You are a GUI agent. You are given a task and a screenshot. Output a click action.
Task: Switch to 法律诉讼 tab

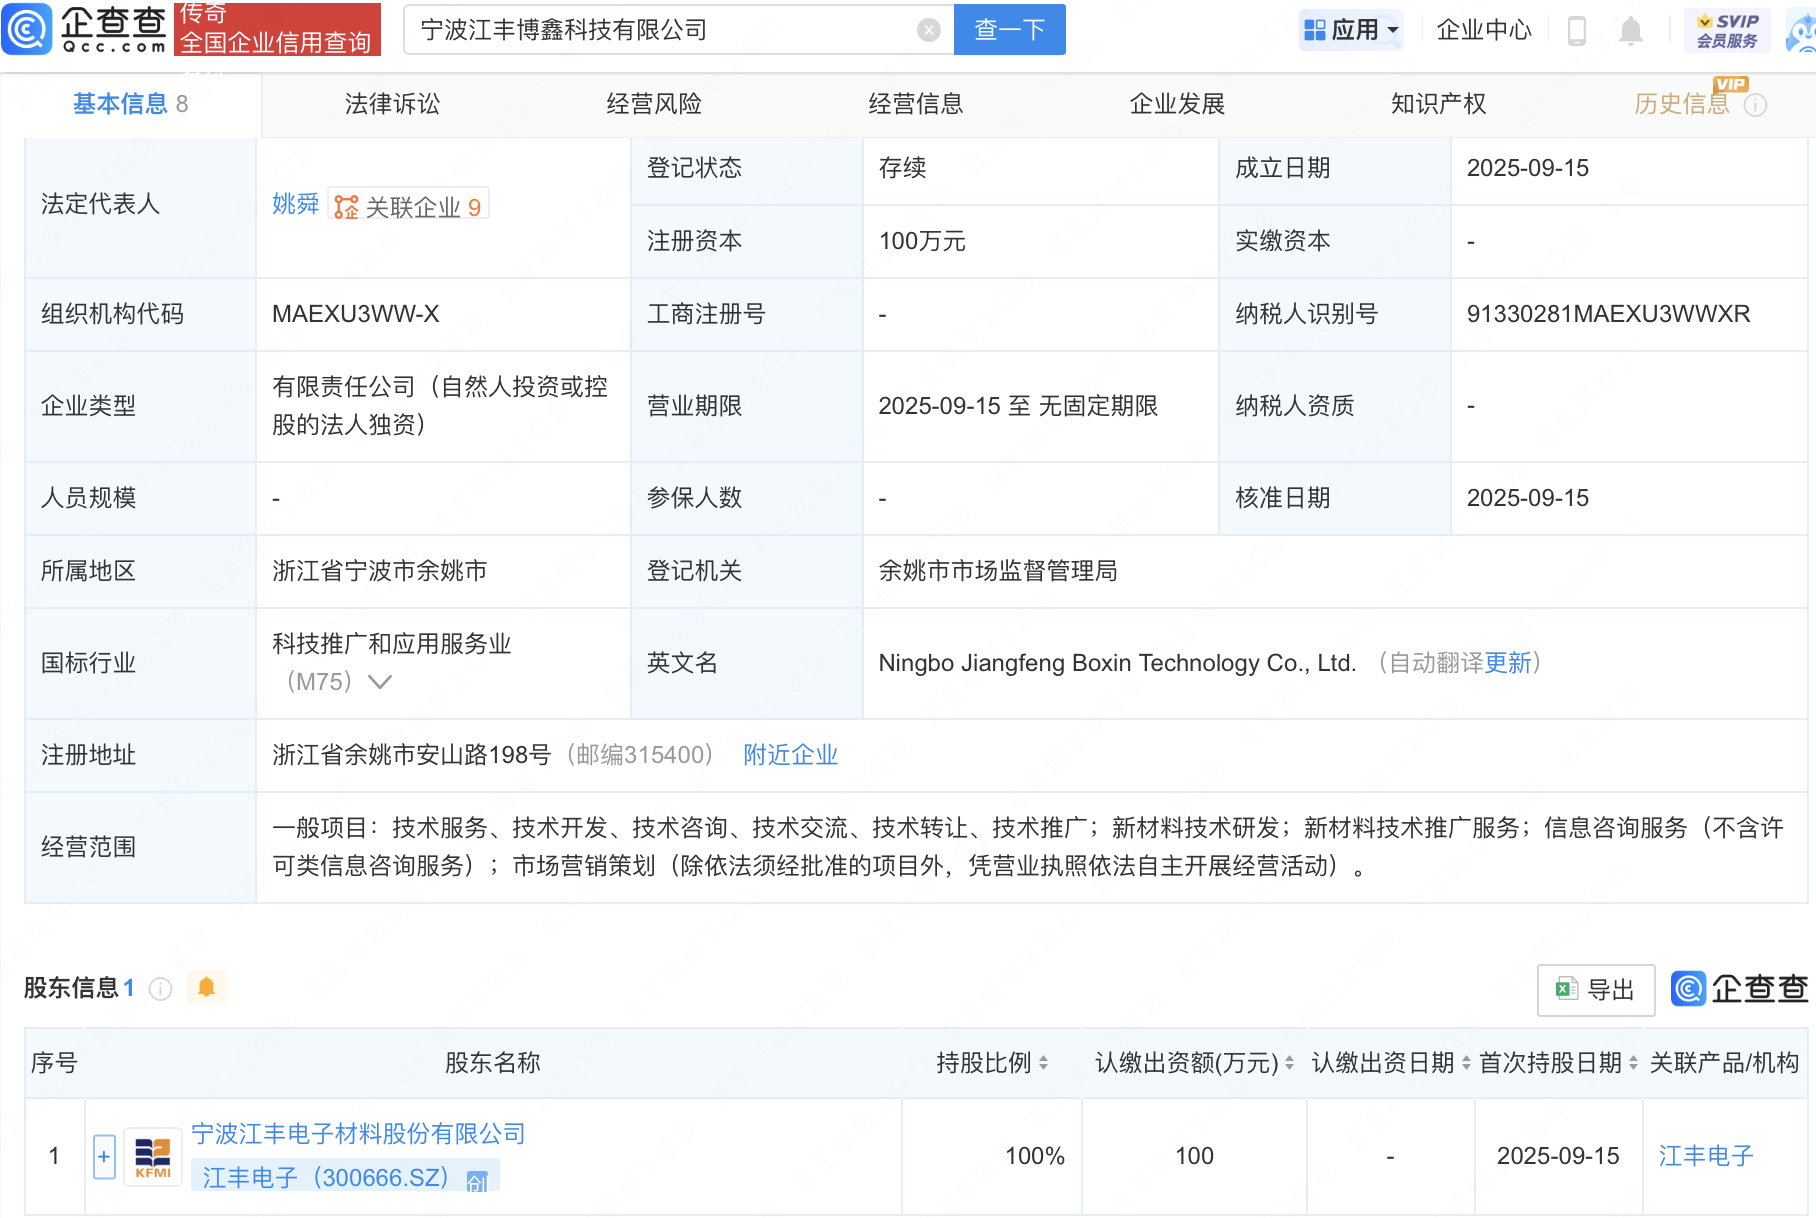point(392,104)
